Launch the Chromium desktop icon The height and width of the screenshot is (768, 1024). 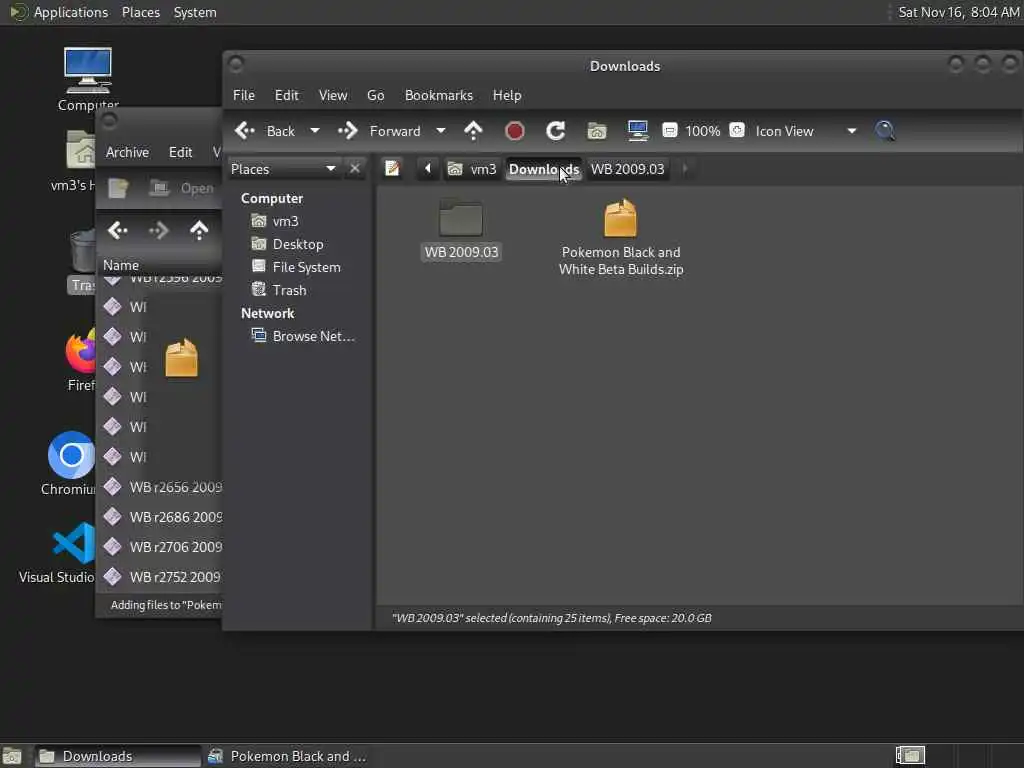pyautogui.click(x=70, y=464)
